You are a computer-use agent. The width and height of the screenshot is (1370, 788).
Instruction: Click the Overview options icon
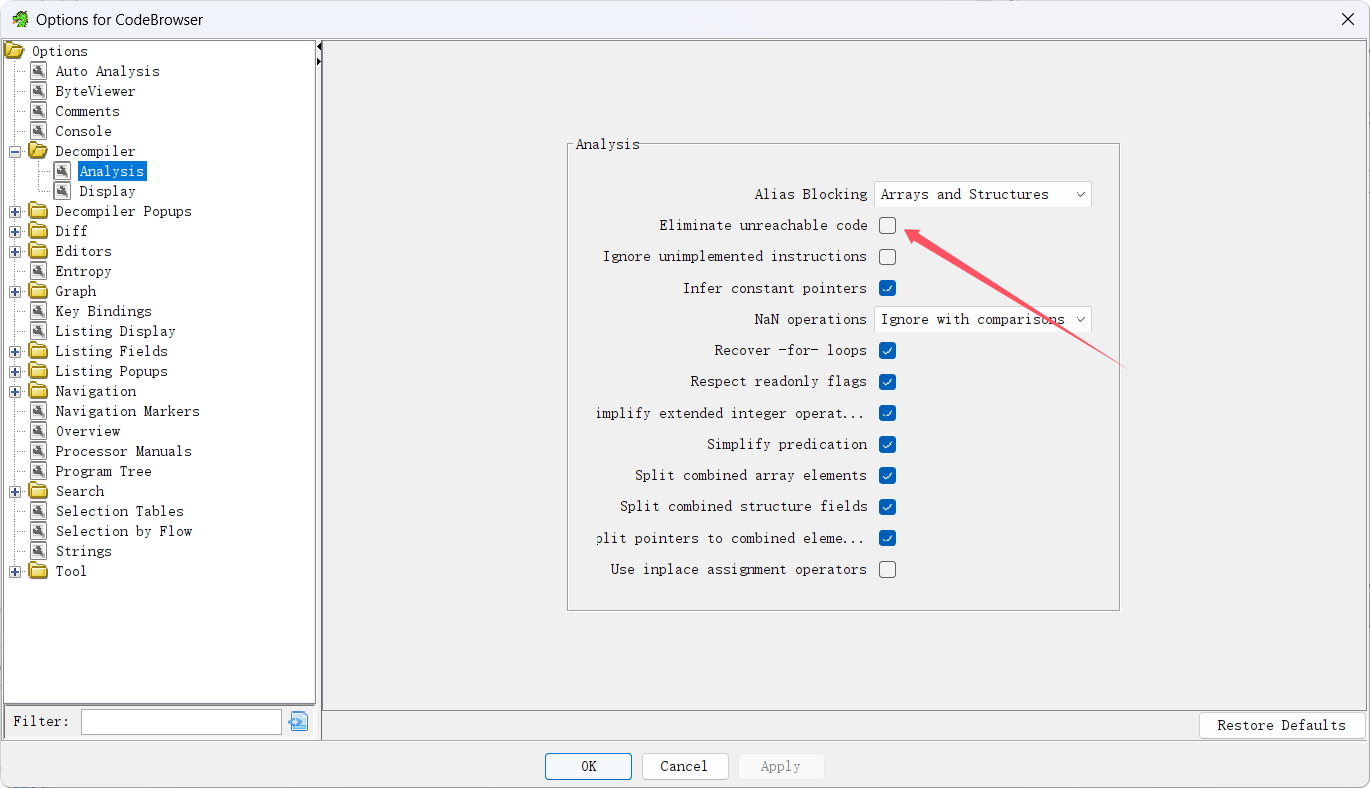point(38,431)
